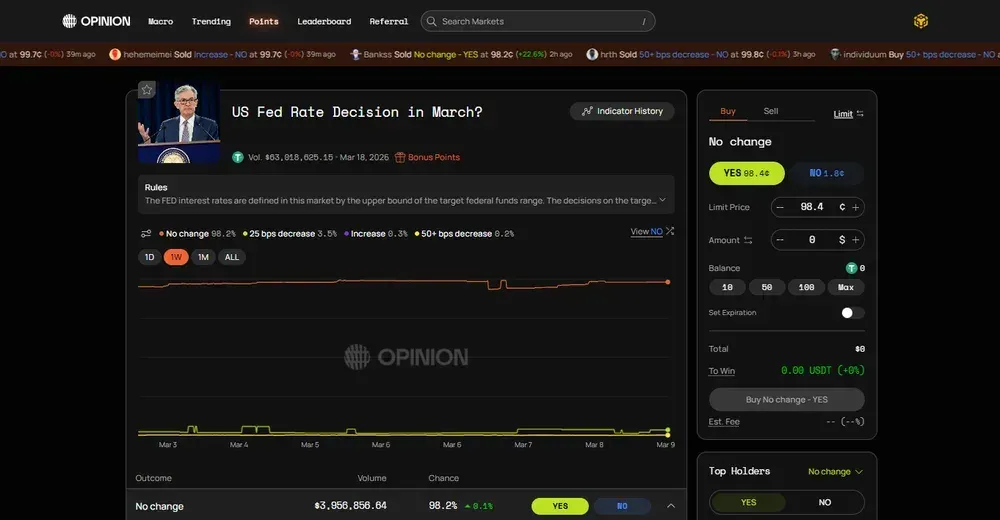Open the Bonus Points link
Viewport: 1000px width, 520px height.
[434, 157]
